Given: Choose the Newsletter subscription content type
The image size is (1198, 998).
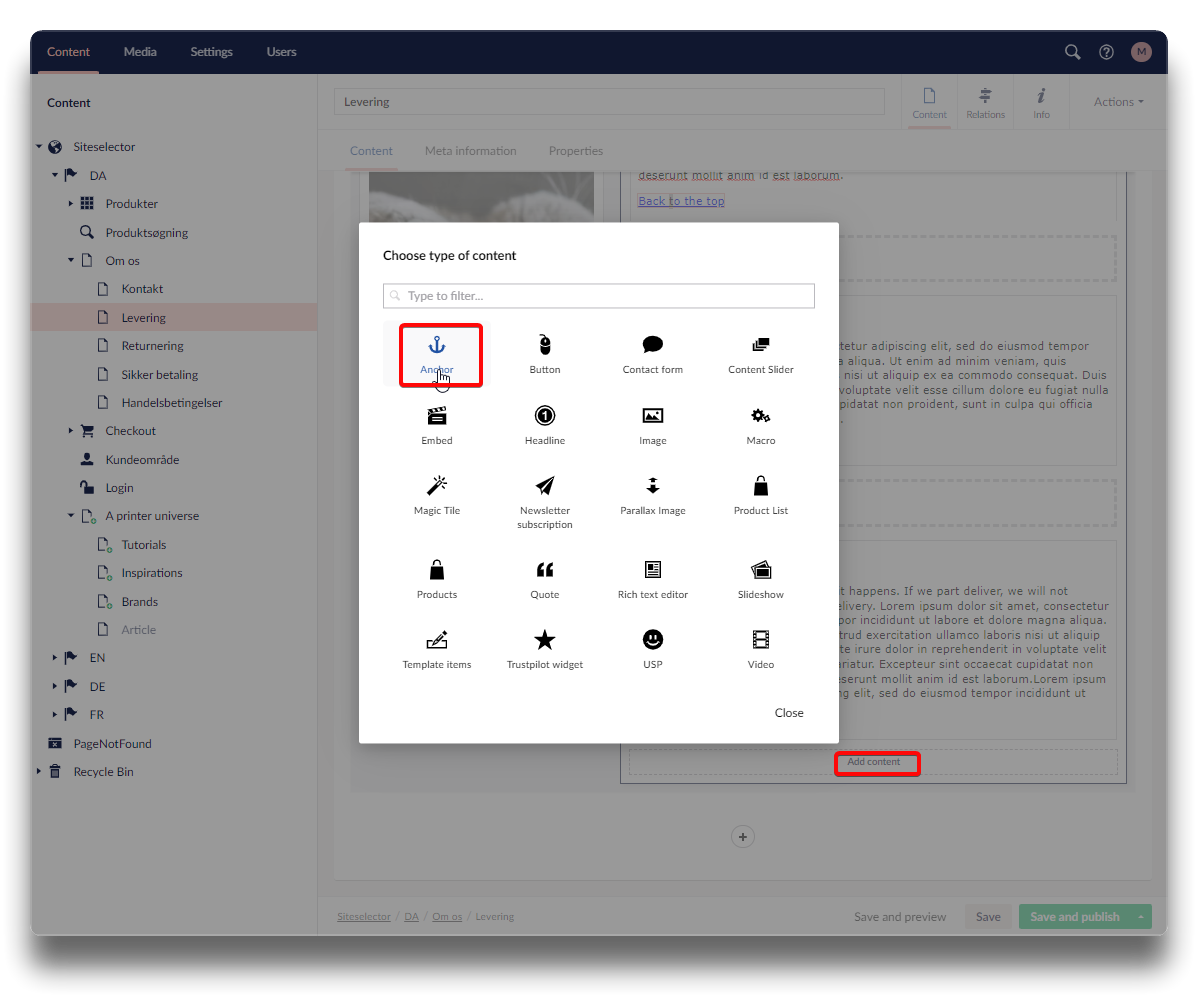Looking at the screenshot, I should coord(545,500).
